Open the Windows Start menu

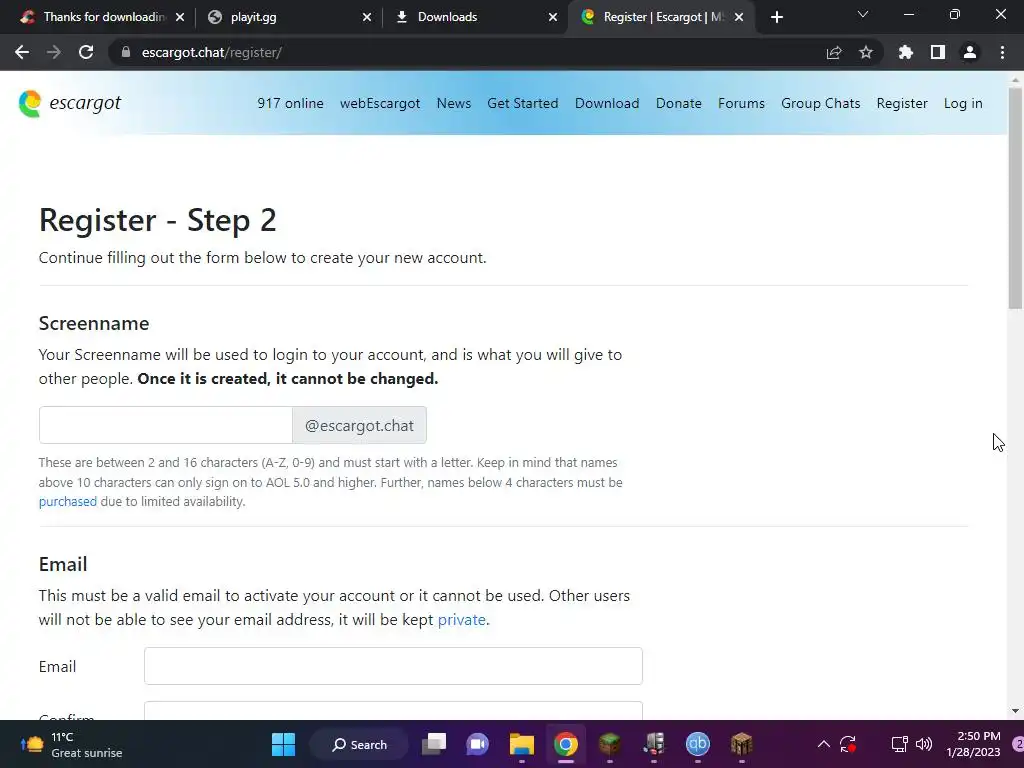(283, 744)
